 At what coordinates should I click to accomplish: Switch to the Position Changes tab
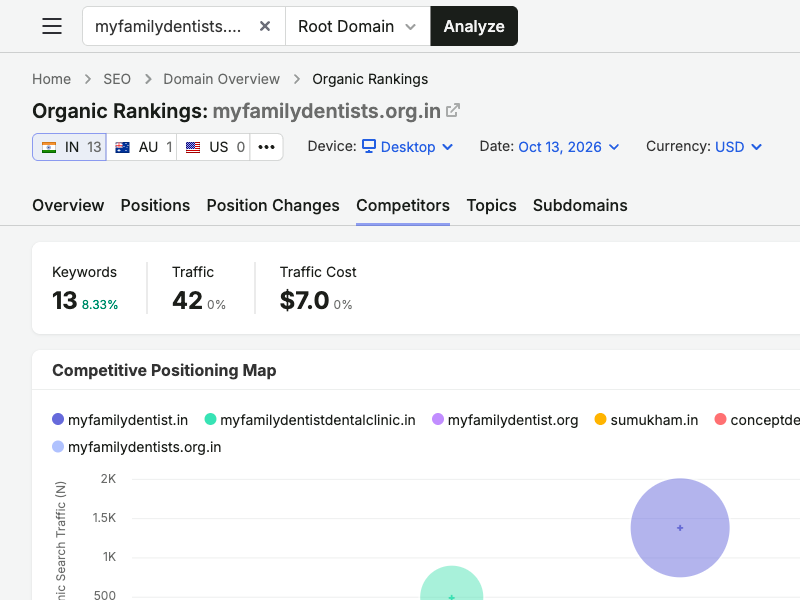(273, 205)
